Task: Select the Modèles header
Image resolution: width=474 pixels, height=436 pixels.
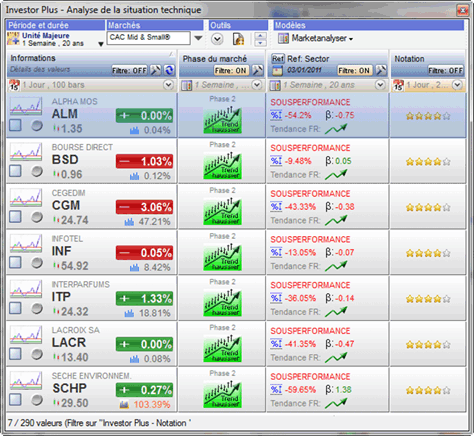Action: (x=369, y=25)
